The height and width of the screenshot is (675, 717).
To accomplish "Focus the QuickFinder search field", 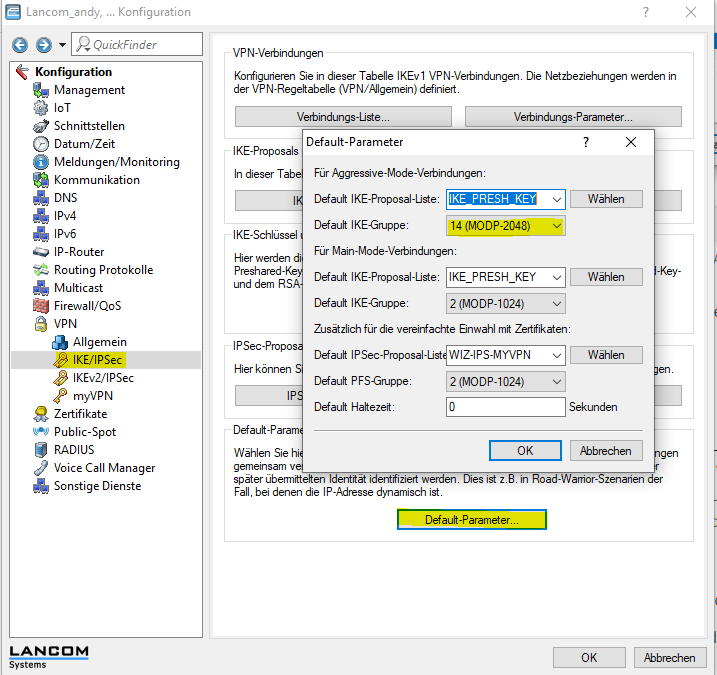I will point(137,44).
